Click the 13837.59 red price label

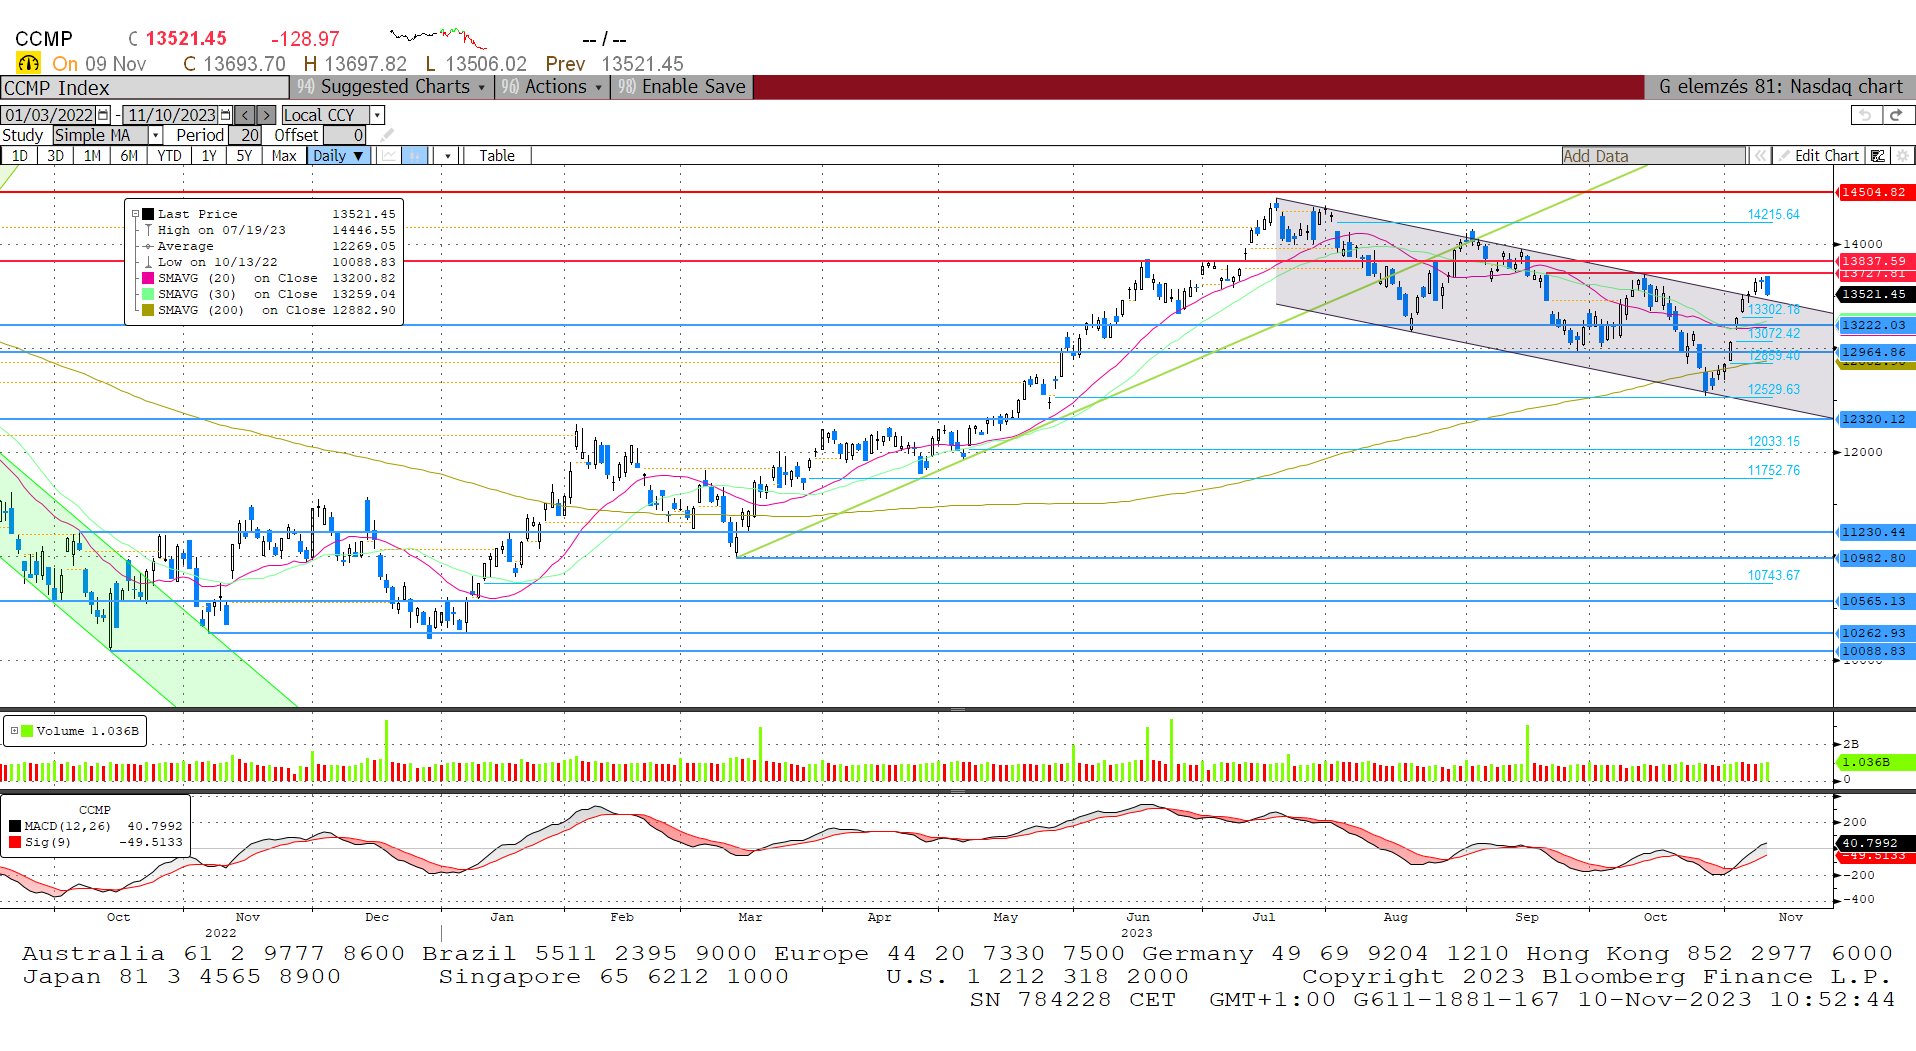coord(1874,261)
